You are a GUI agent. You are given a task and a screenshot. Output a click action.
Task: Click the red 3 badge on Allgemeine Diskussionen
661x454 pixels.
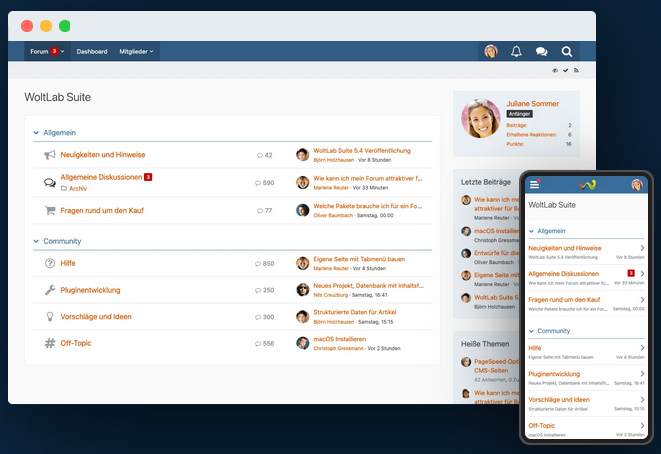[148, 177]
